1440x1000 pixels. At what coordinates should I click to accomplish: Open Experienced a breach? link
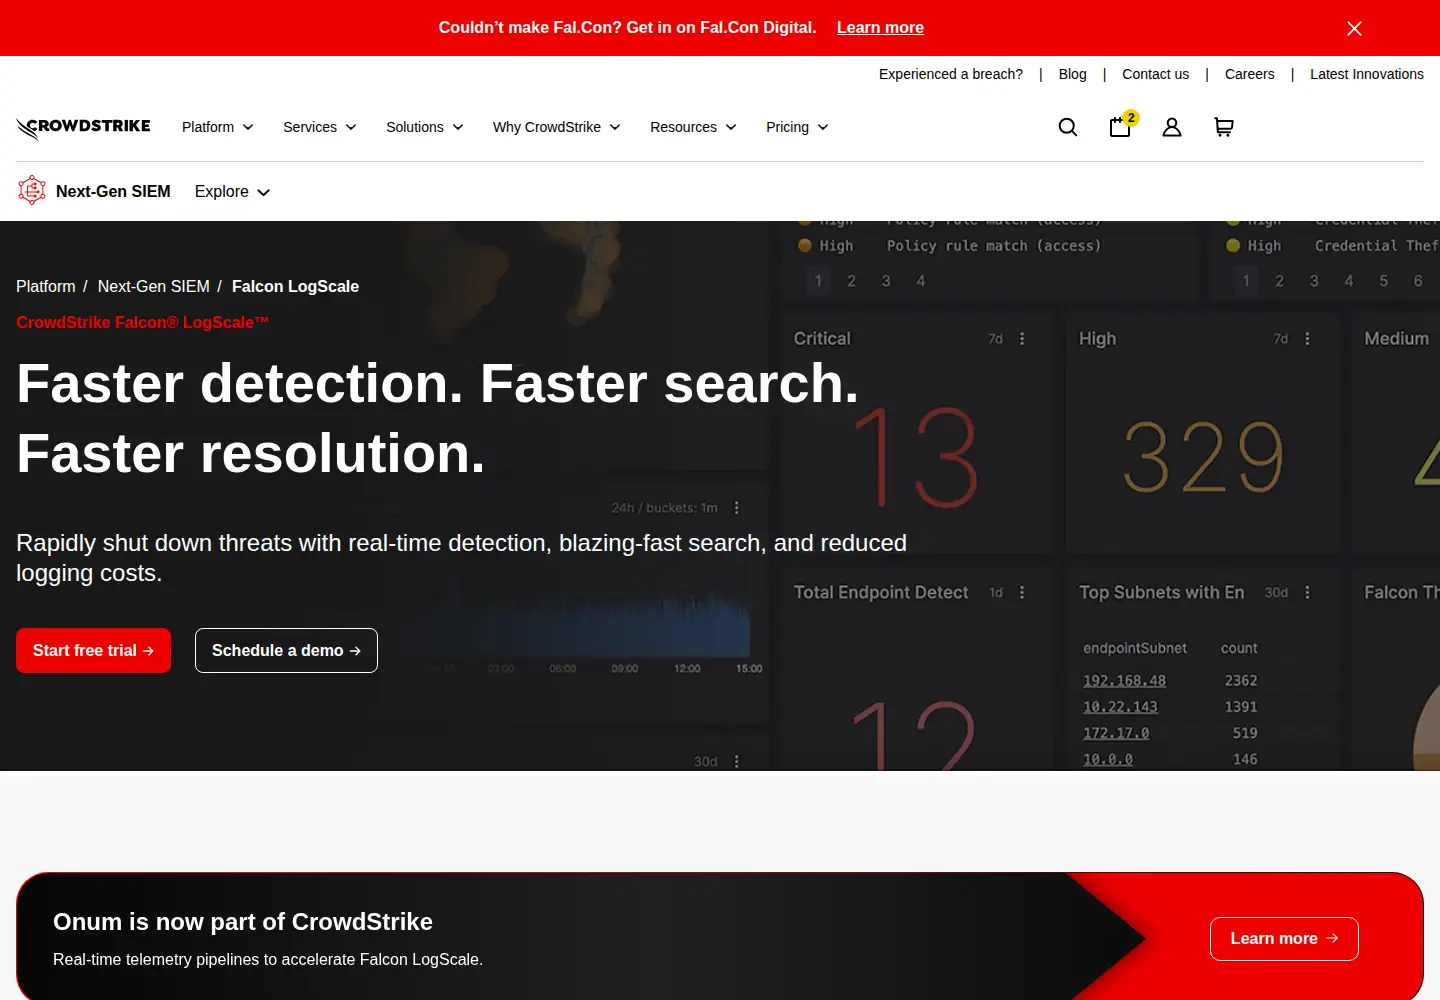click(x=951, y=74)
